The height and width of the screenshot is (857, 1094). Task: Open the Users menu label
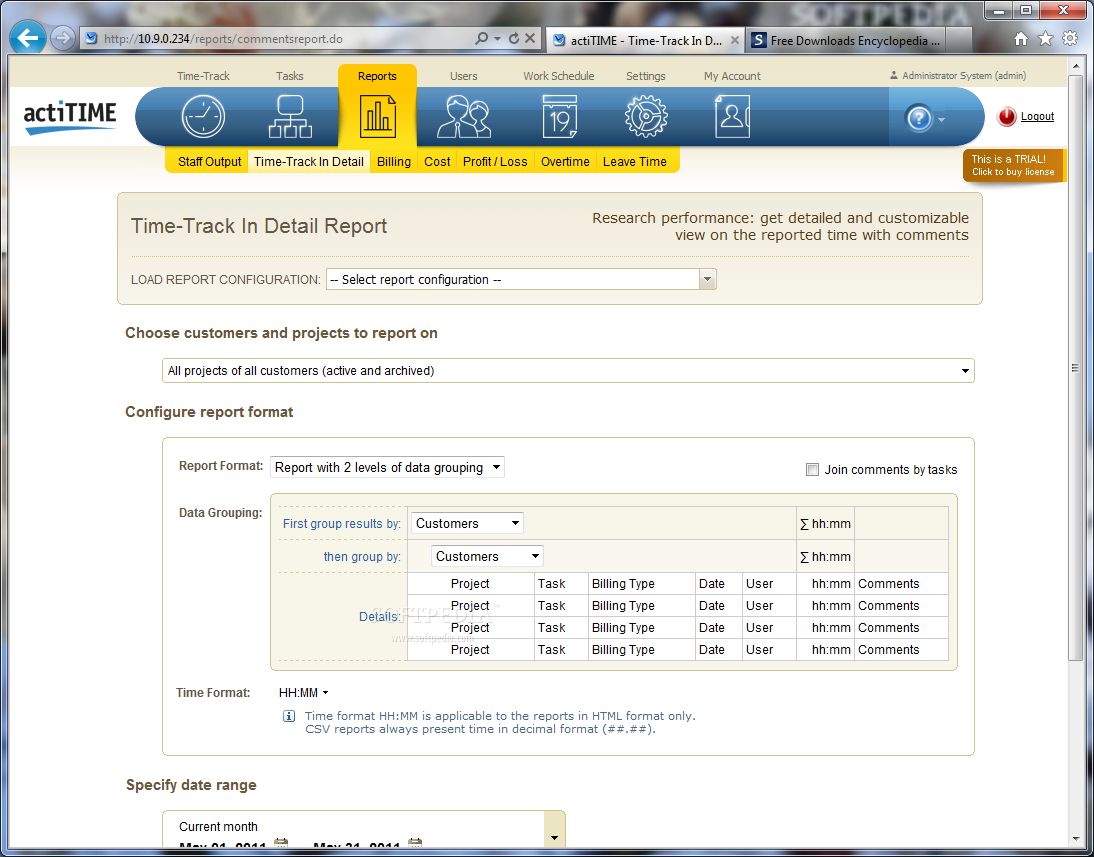(x=464, y=76)
